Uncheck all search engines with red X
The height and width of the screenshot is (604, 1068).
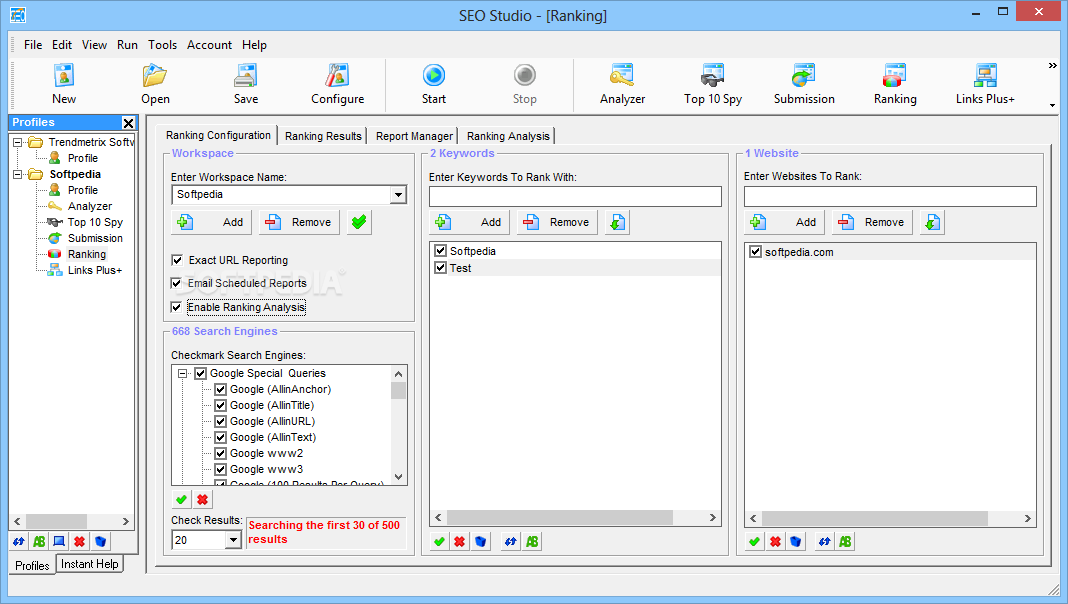click(x=202, y=500)
